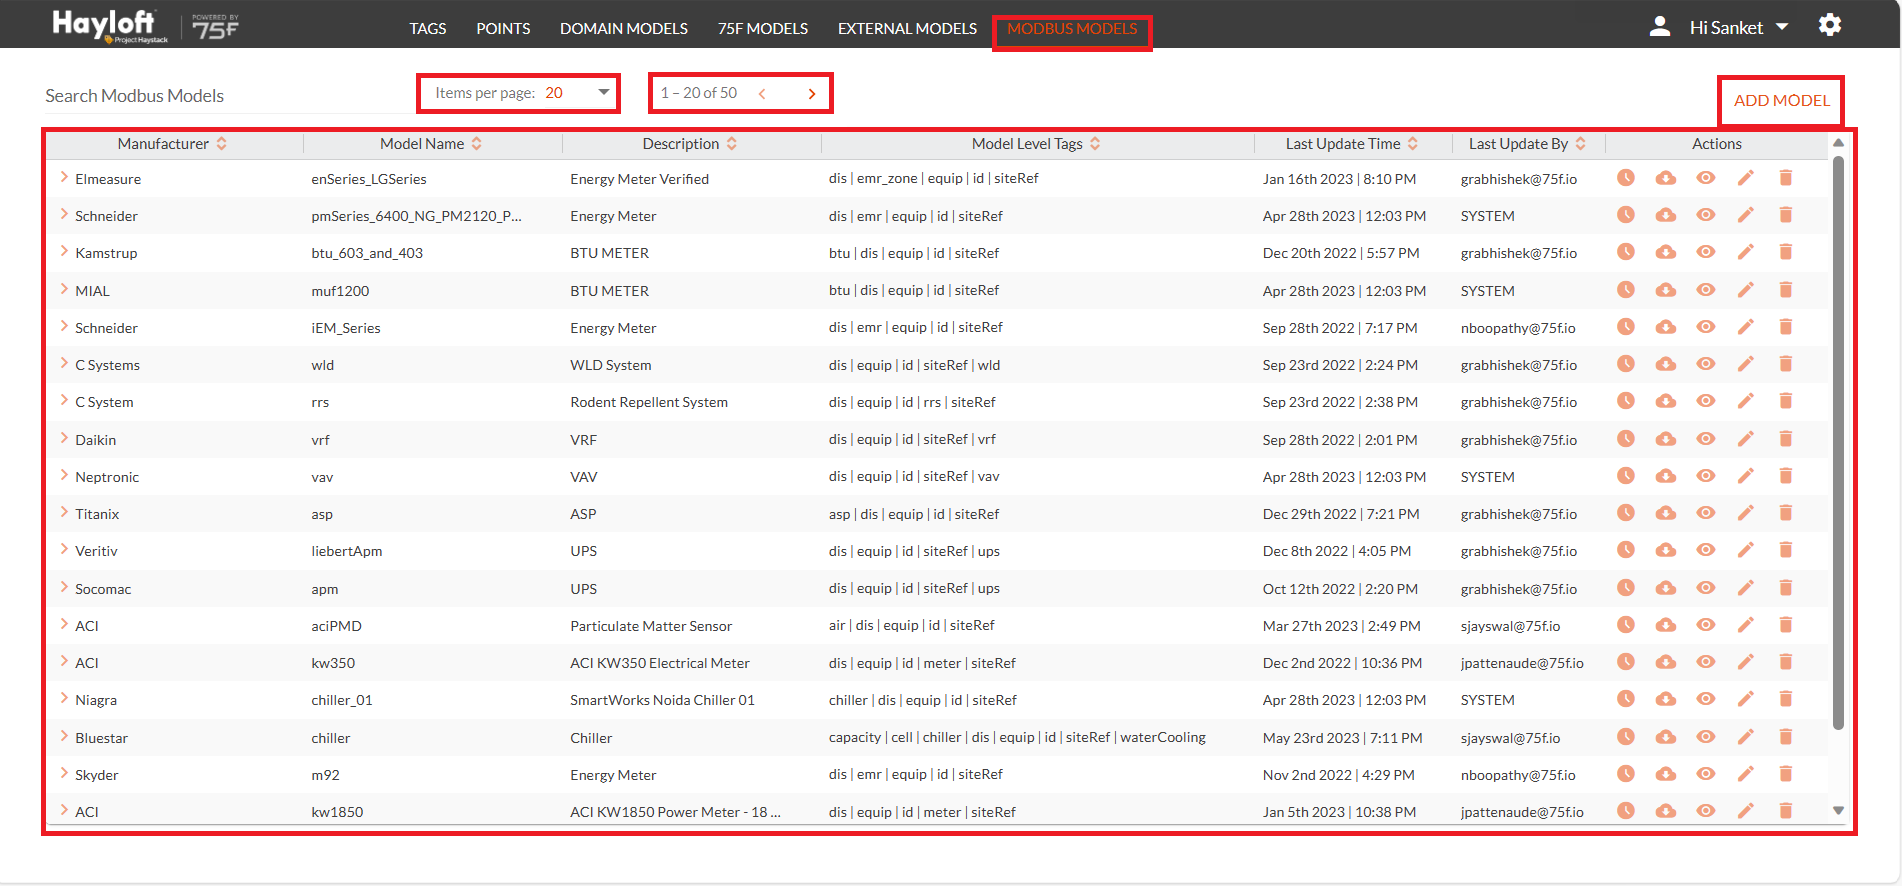Click cloud upload icon for wld row
The width and height of the screenshot is (1902, 886).
1666,364
